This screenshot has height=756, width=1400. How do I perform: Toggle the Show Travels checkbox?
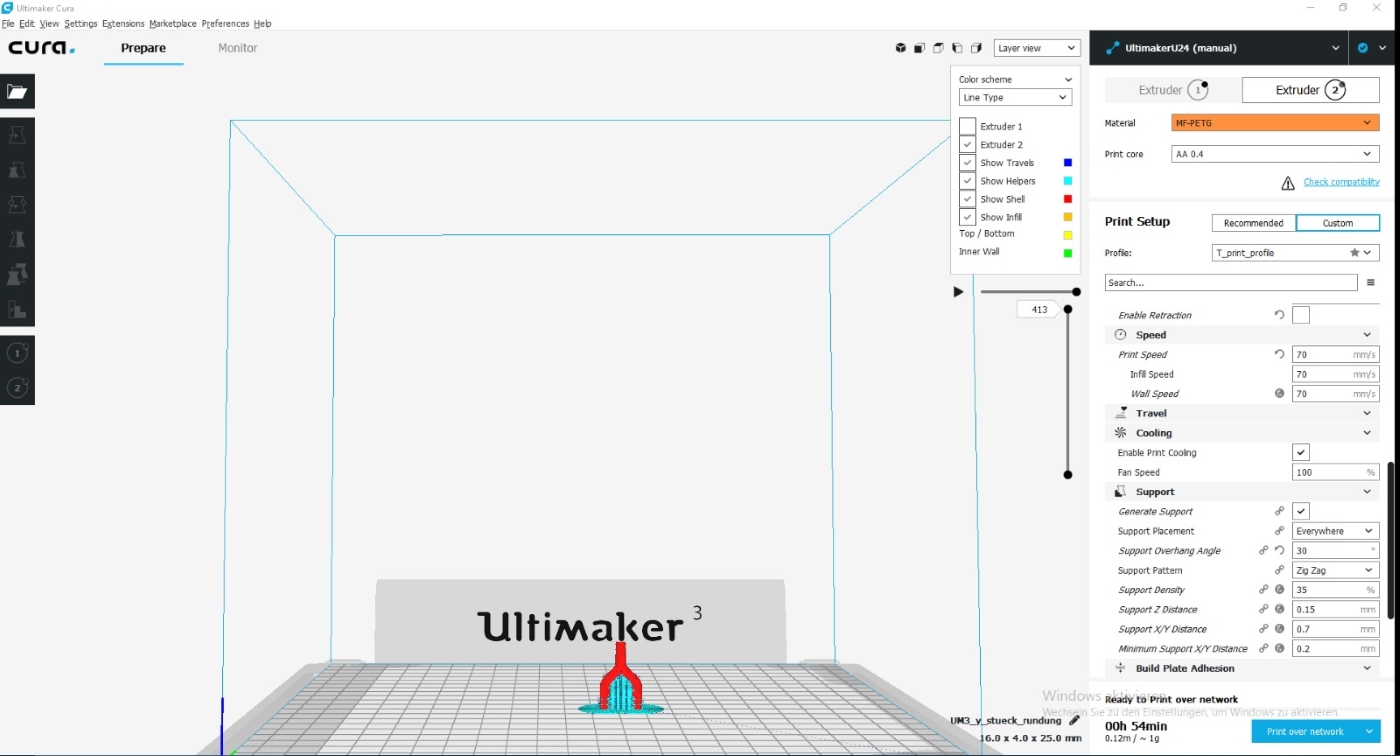pyautogui.click(x=967, y=163)
